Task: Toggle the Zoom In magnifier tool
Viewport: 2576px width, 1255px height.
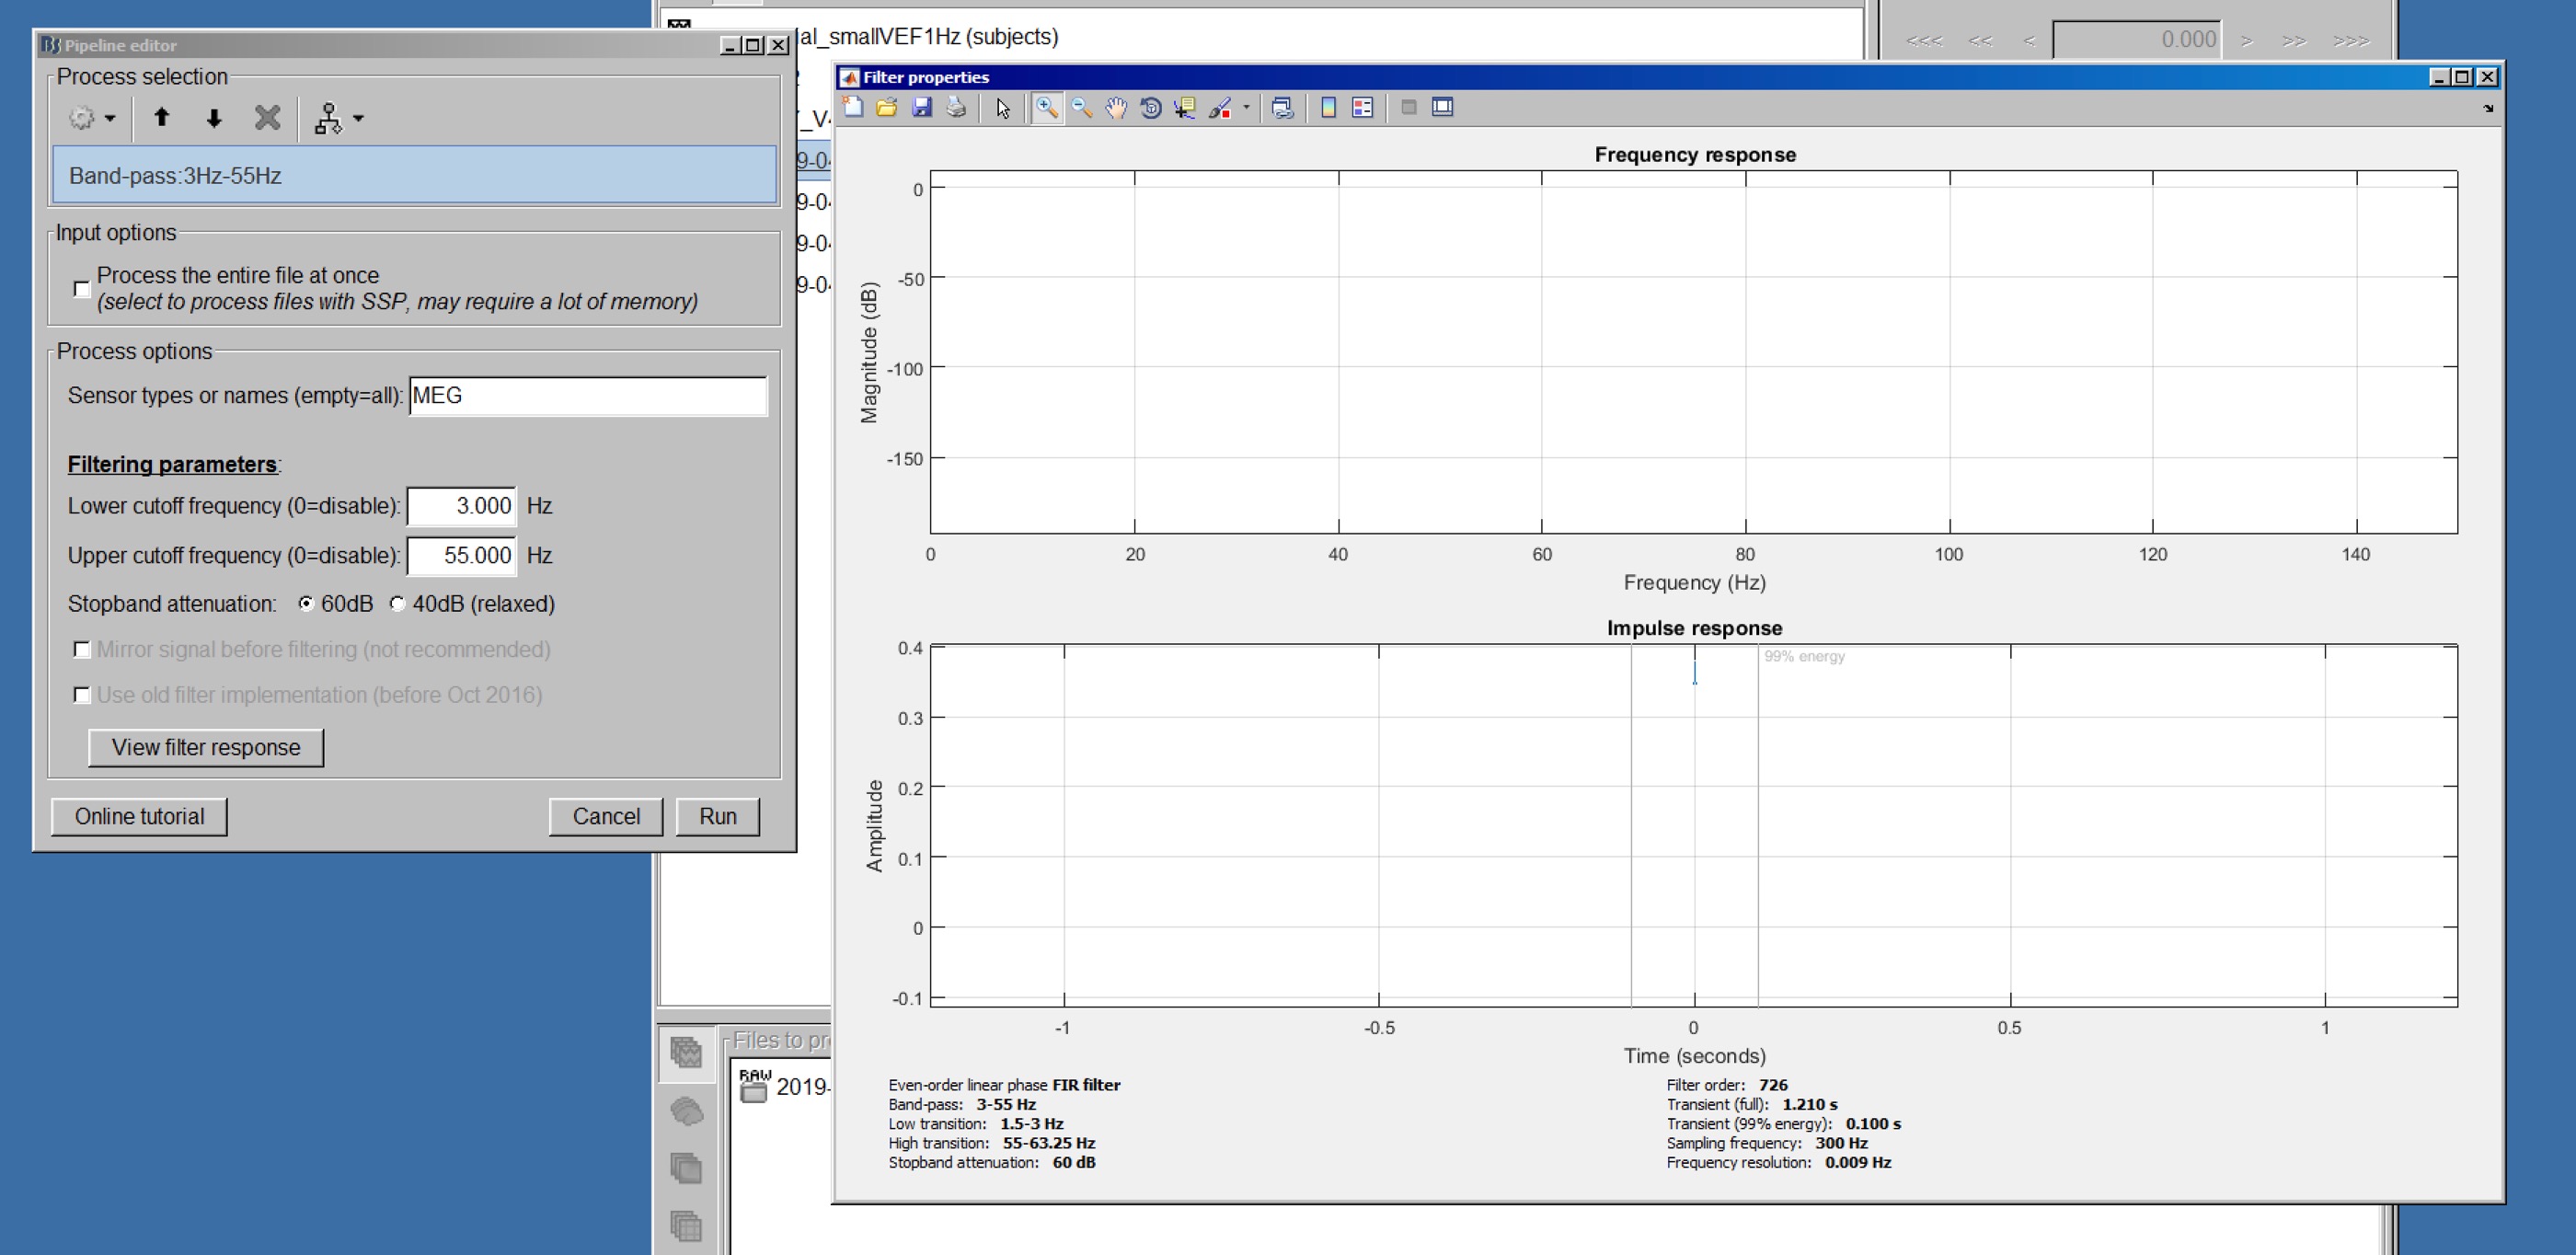Action: click(1047, 108)
